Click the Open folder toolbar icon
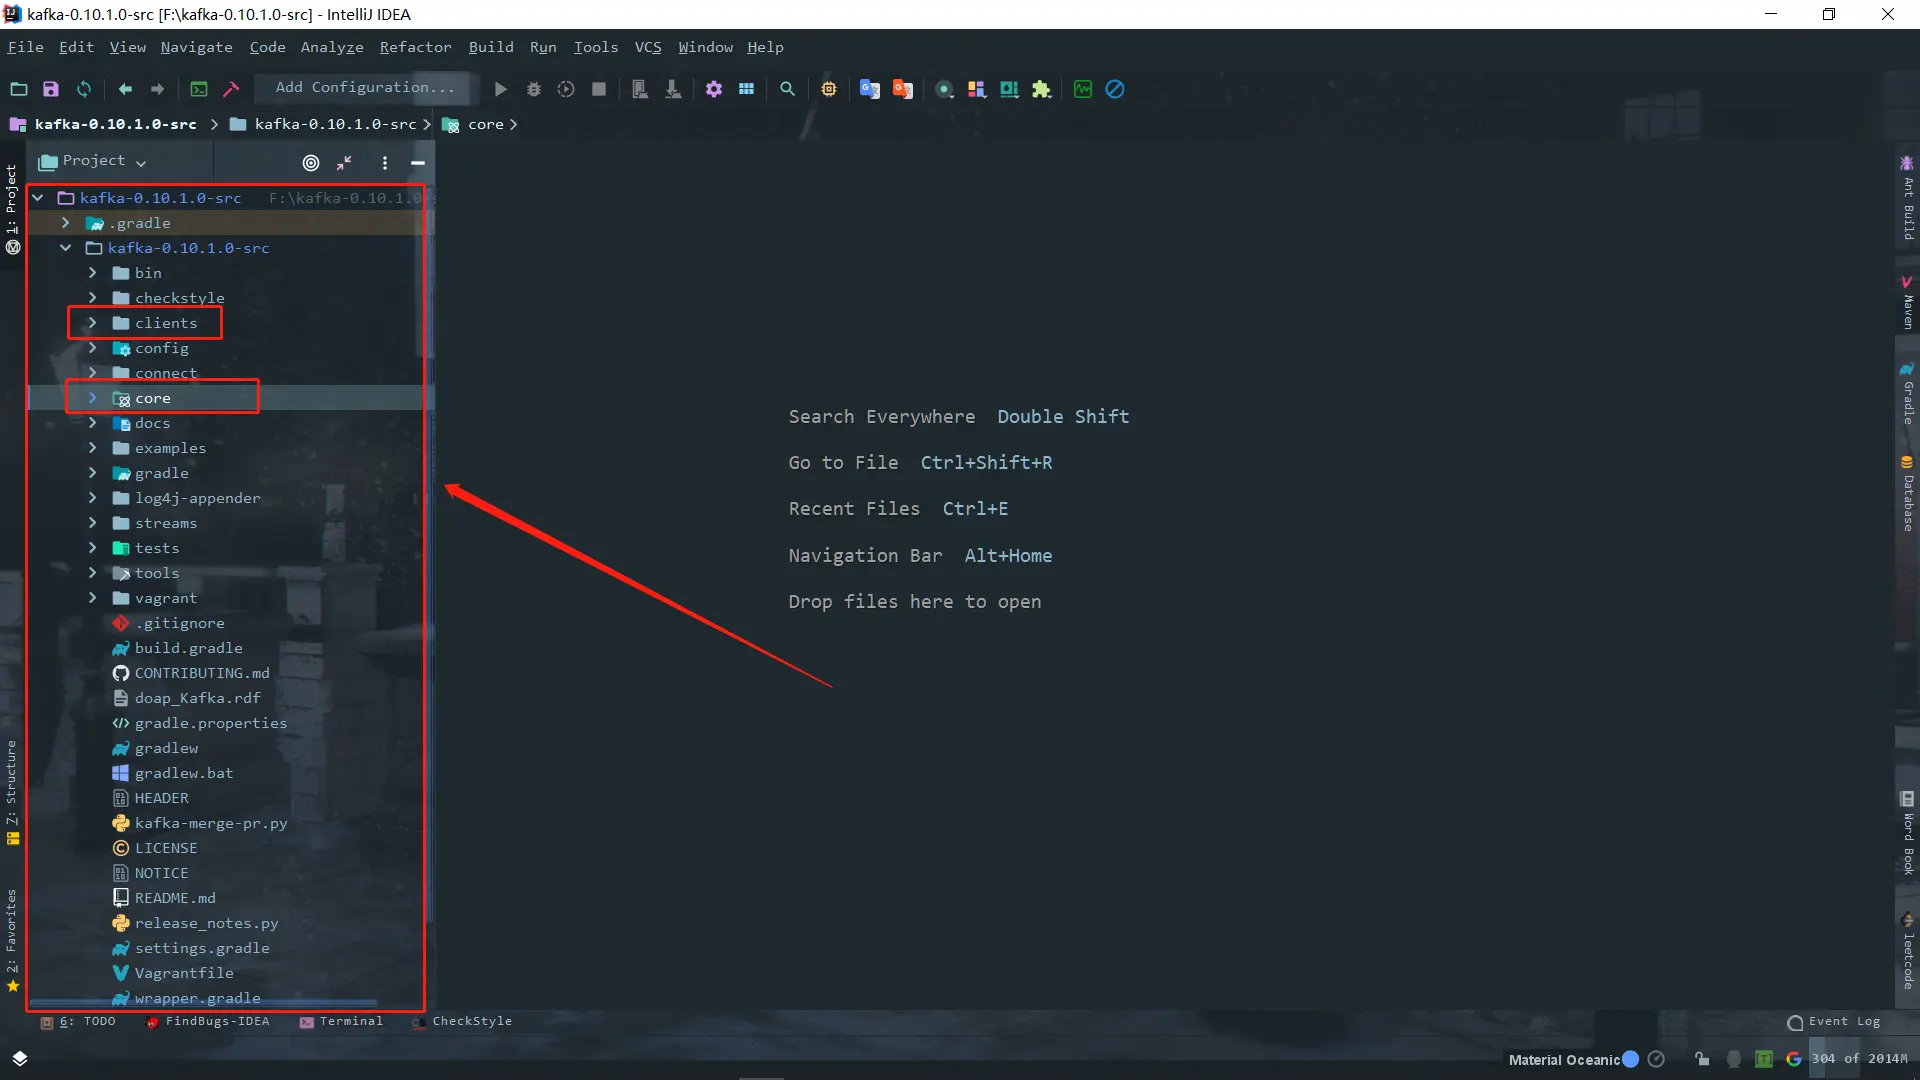 [18, 89]
